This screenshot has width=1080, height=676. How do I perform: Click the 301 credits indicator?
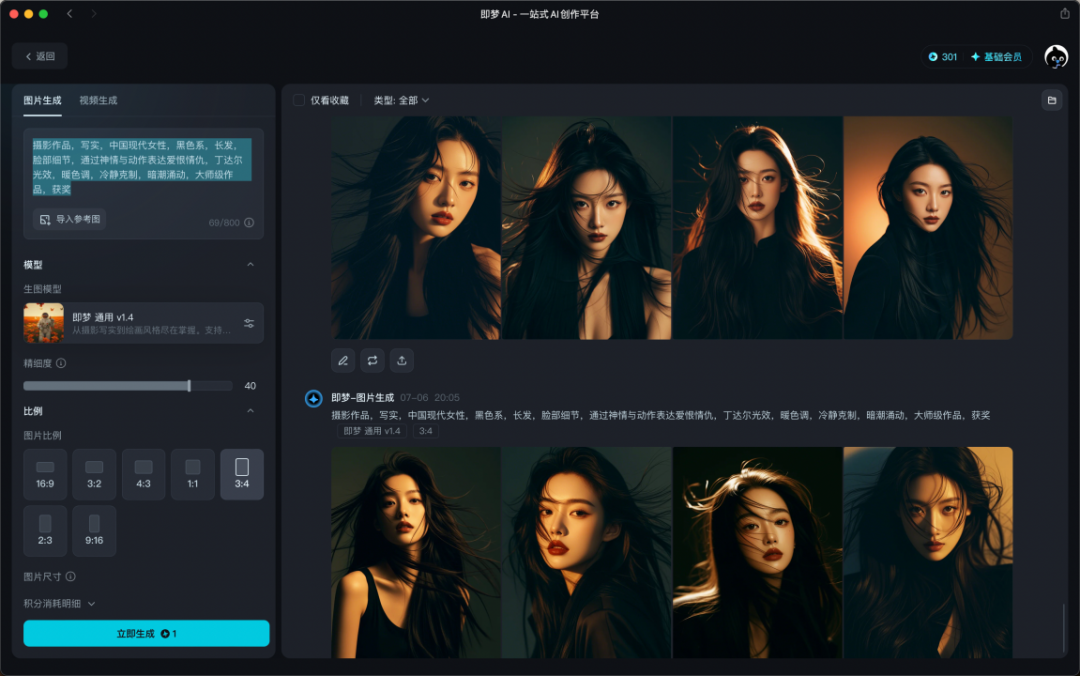coord(943,57)
